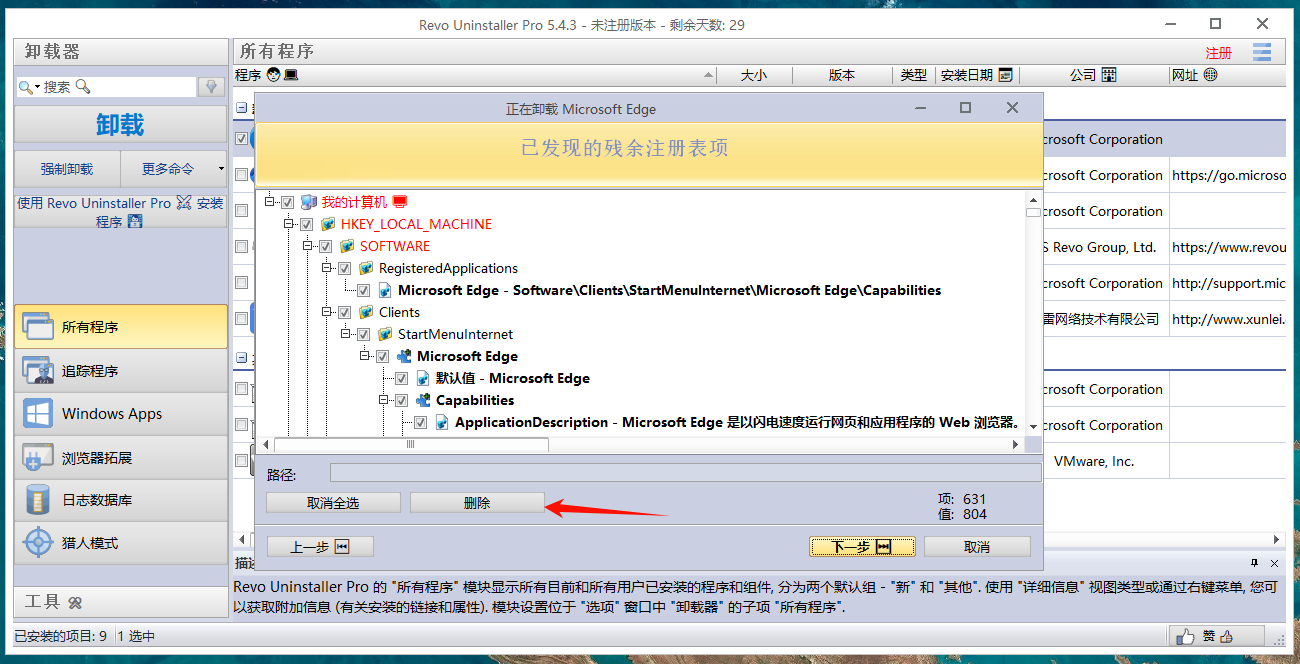This screenshot has height=664, width=1300.
Task: Uncheck the ApplicationDescription value checkbox
Action: (421, 422)
